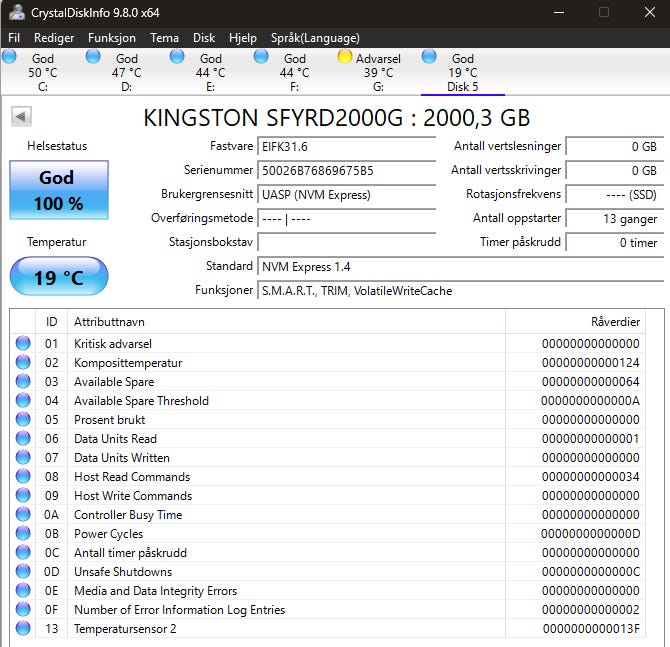Click status orb for Kritisk advarsel row

tap(23, 344)
